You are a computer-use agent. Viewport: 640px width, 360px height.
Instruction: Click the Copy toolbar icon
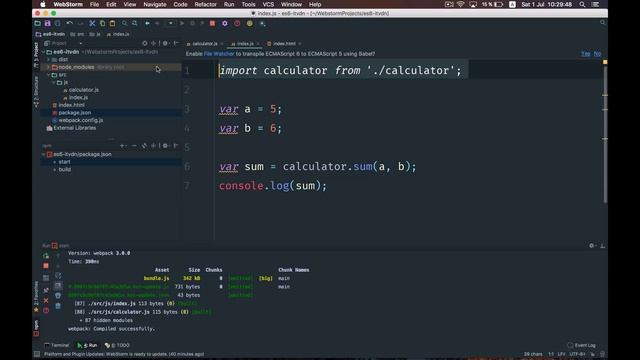(x=102, y=24)
